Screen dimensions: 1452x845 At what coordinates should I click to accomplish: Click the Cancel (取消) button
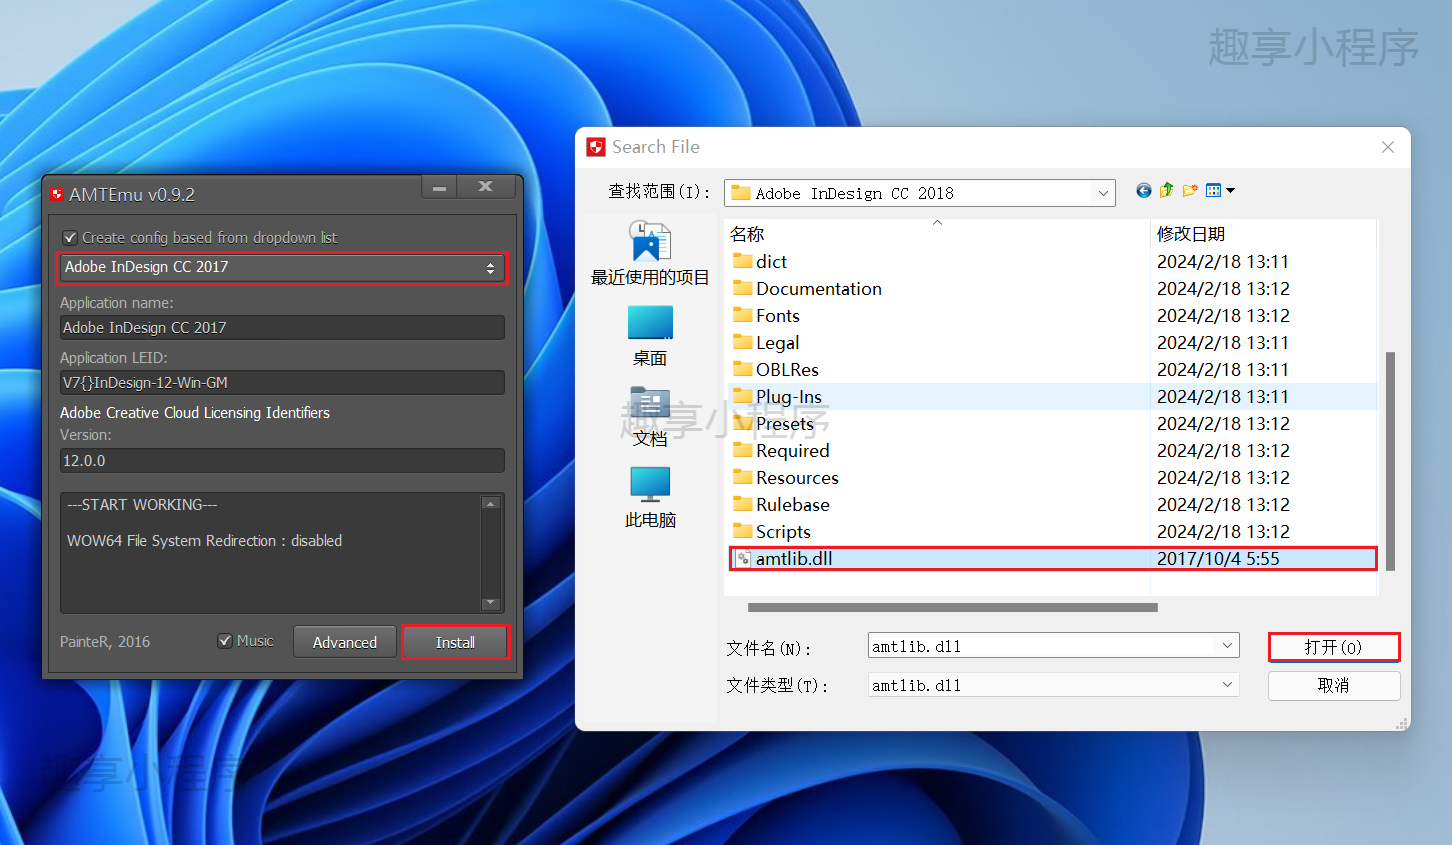(1333, 686)
